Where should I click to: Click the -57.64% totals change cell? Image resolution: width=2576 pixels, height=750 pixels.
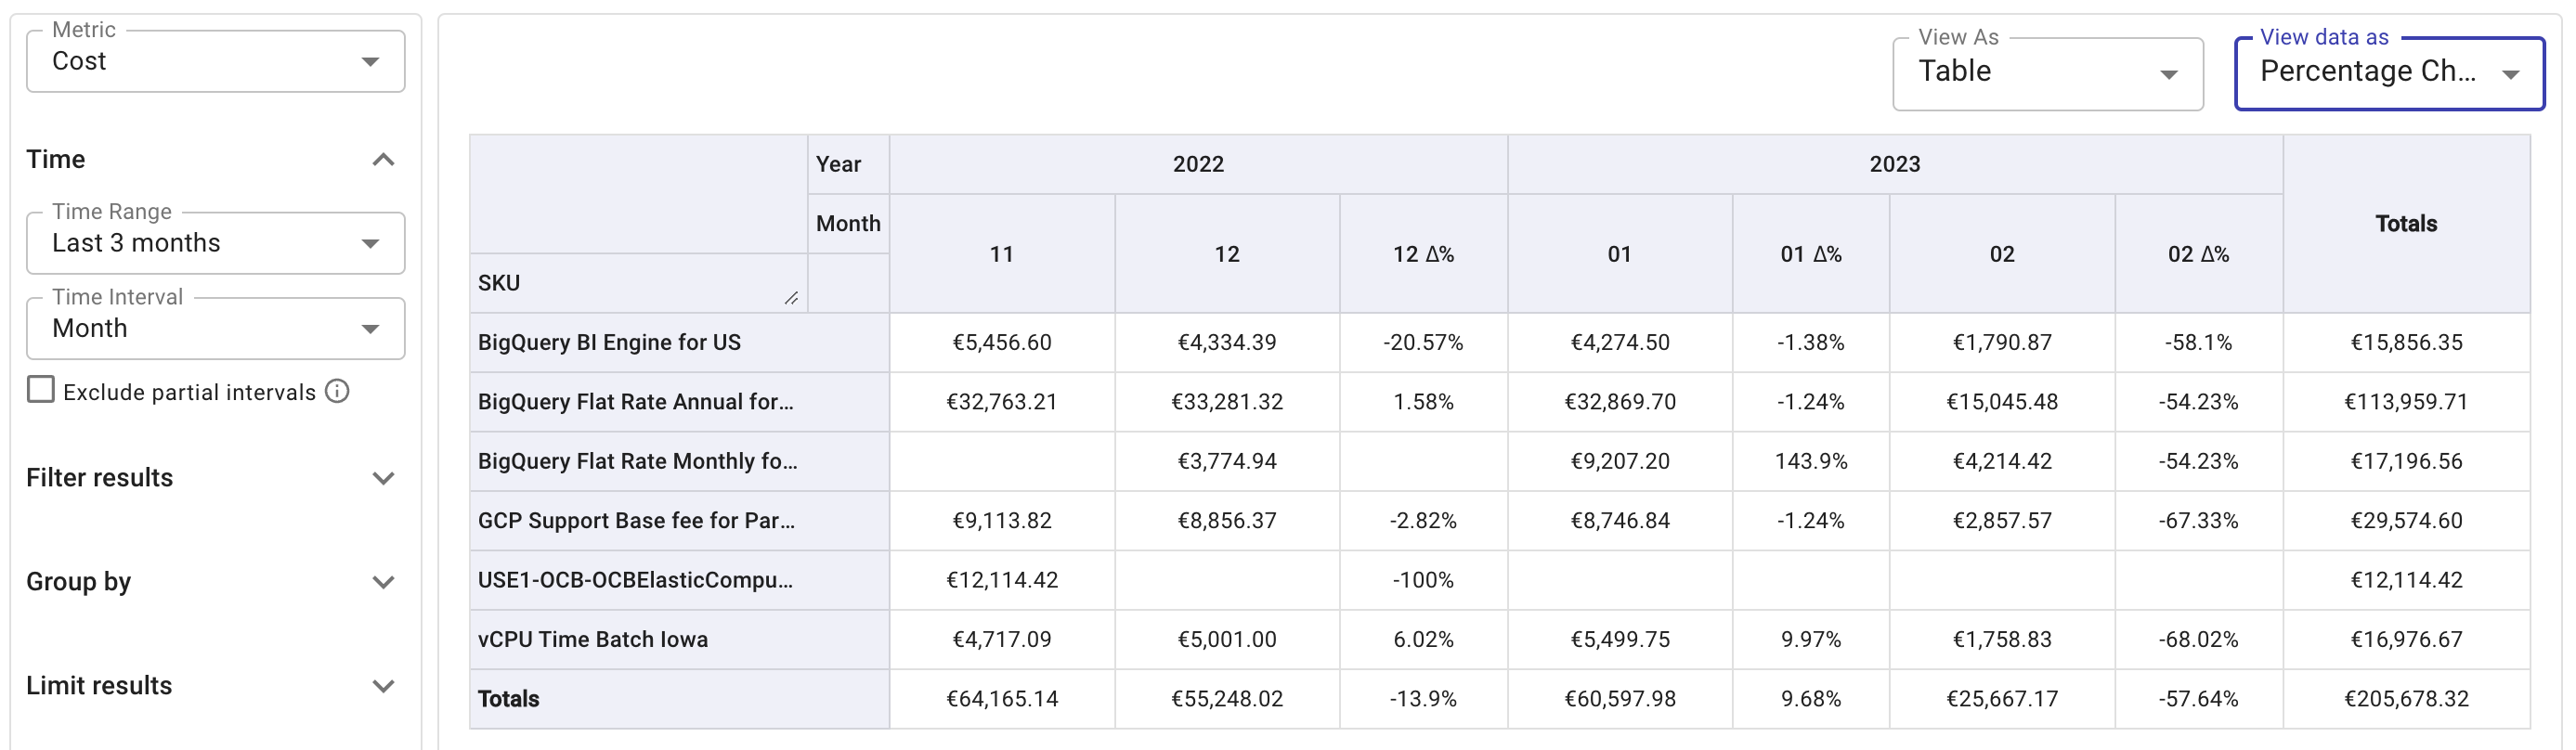(2199, 698)
